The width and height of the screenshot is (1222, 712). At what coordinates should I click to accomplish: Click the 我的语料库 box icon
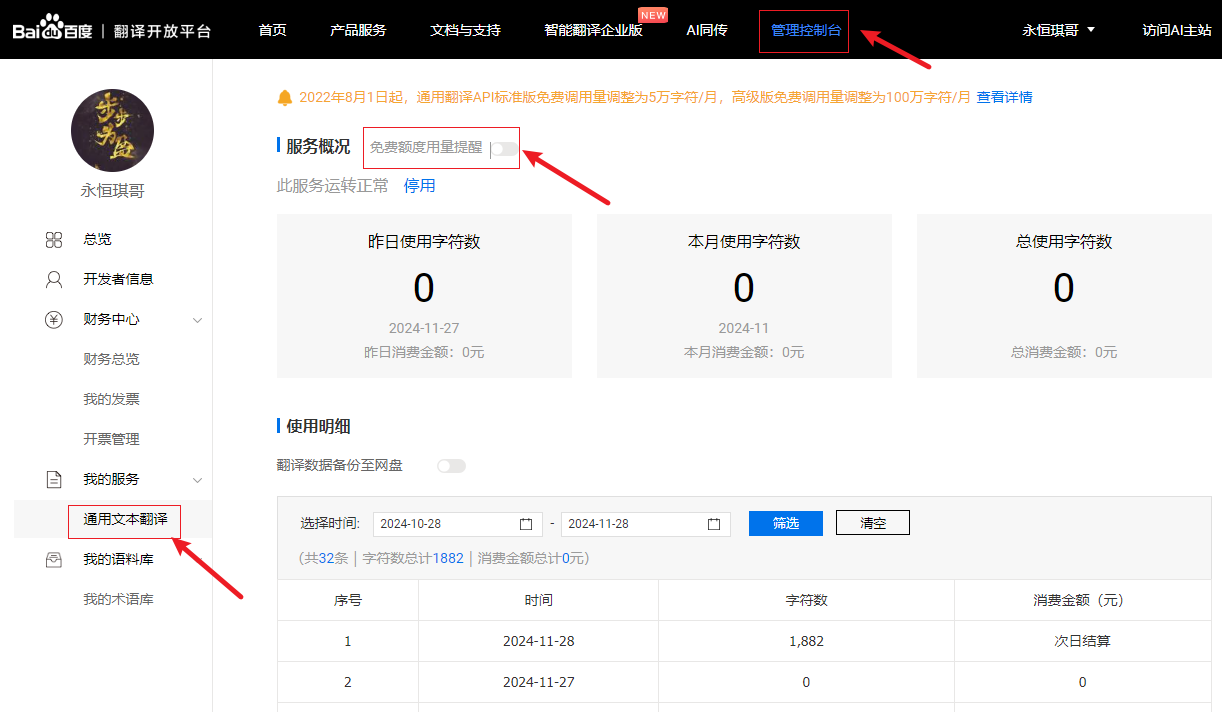[54, 560]
